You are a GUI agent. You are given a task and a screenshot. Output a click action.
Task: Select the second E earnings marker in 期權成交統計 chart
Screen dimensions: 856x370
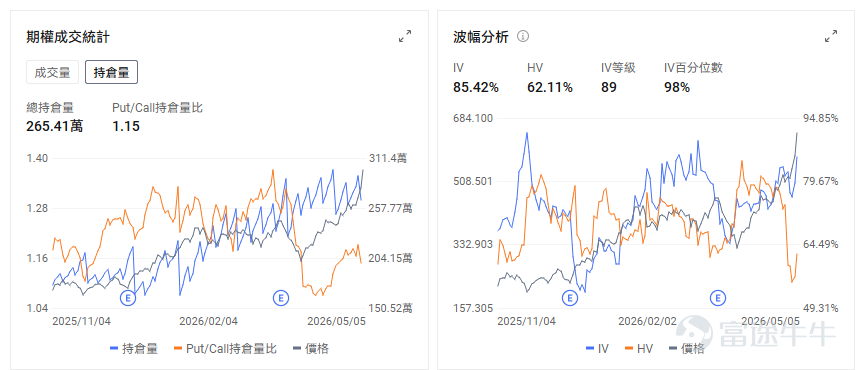281,298
